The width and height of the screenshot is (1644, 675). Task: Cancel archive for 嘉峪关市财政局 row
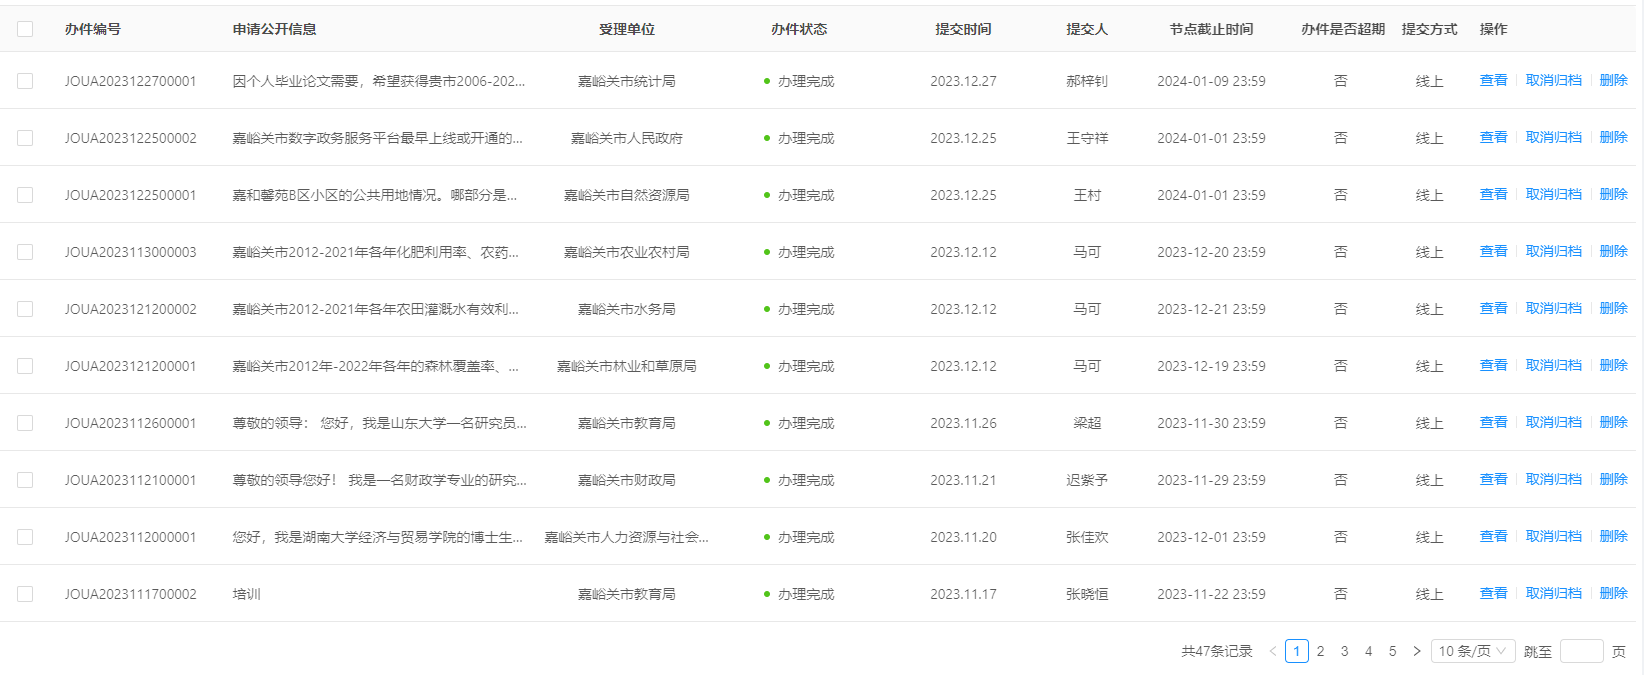pyautogui.click(x=1553, y=479)
